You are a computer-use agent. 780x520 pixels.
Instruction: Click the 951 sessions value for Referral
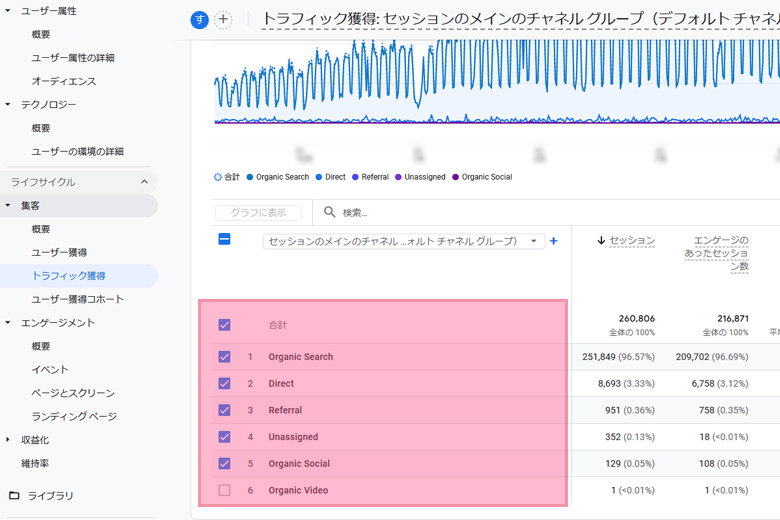(612, 410)
